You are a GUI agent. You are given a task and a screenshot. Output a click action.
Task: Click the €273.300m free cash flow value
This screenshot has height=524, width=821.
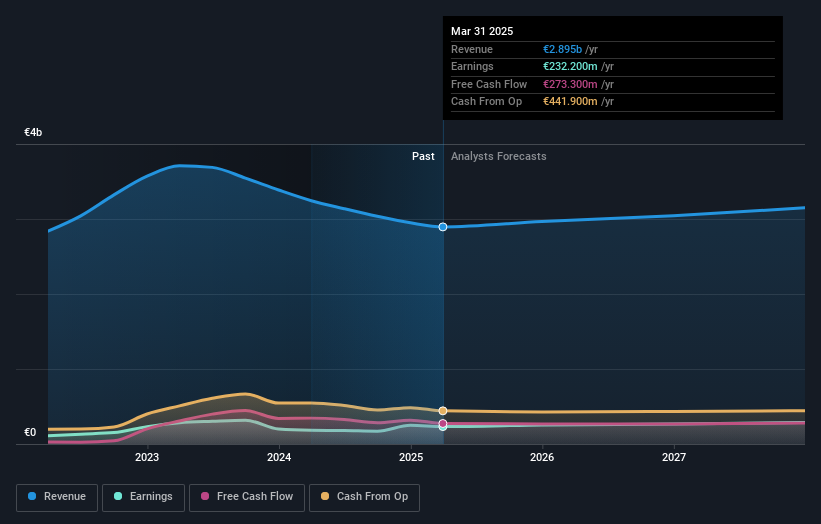pyautogui.click(x=570, y=84)
